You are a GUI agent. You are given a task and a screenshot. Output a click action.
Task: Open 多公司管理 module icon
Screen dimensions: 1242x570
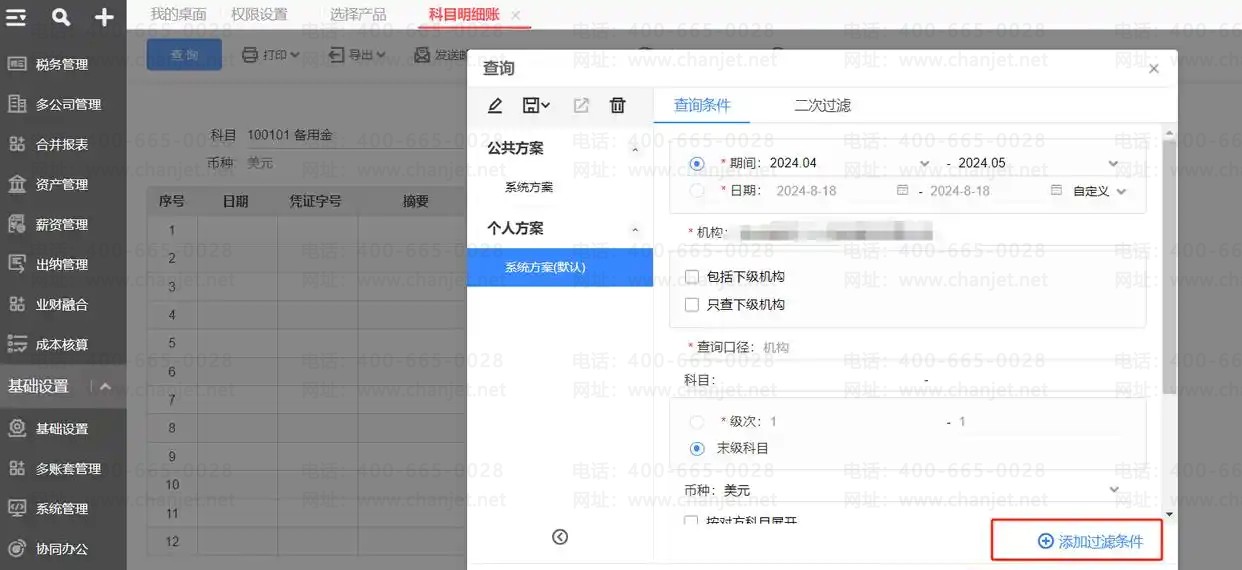(x=17, y=104)
